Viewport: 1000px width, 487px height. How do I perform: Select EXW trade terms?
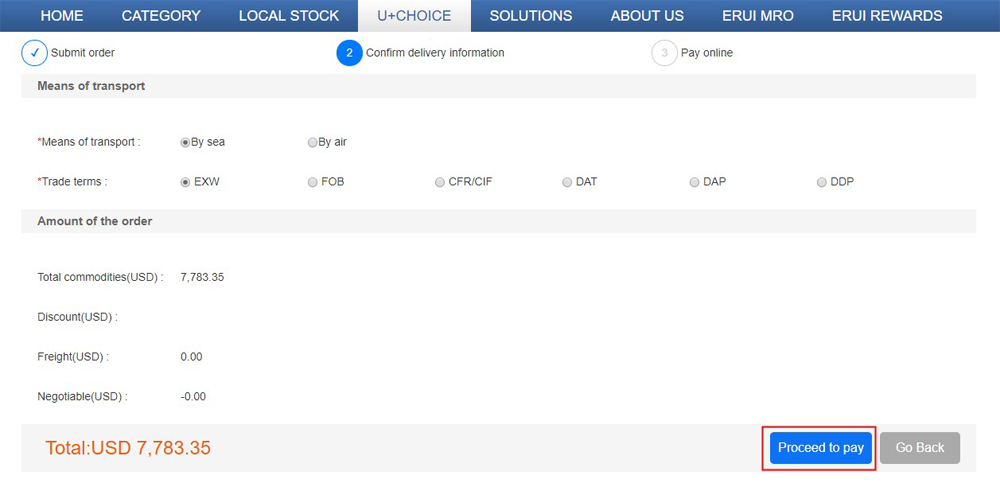pos(186,182)
